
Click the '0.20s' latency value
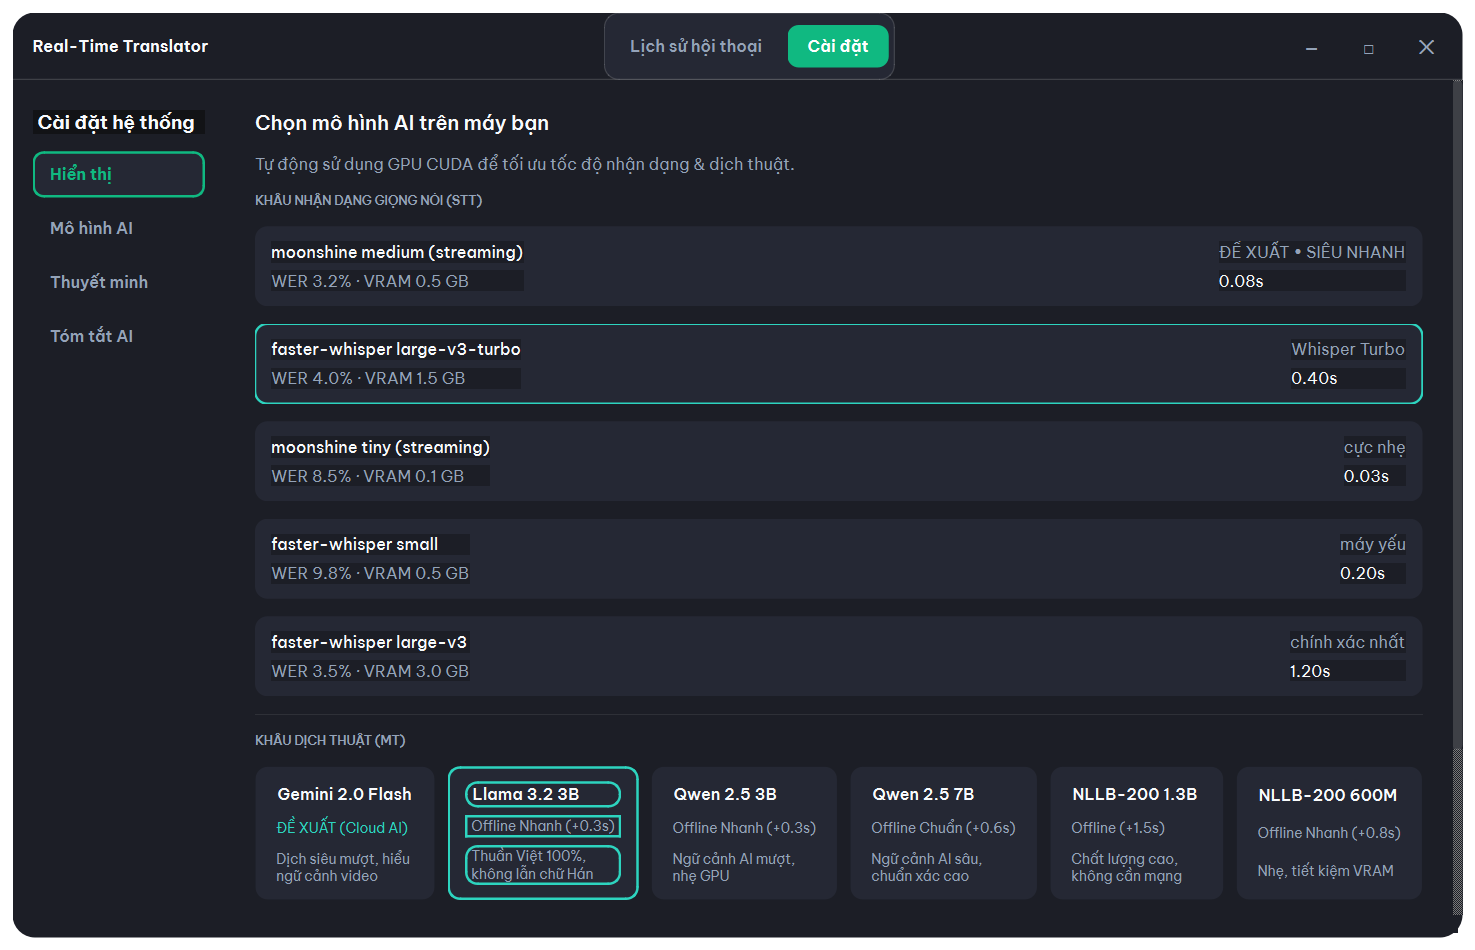[1362, 573]
